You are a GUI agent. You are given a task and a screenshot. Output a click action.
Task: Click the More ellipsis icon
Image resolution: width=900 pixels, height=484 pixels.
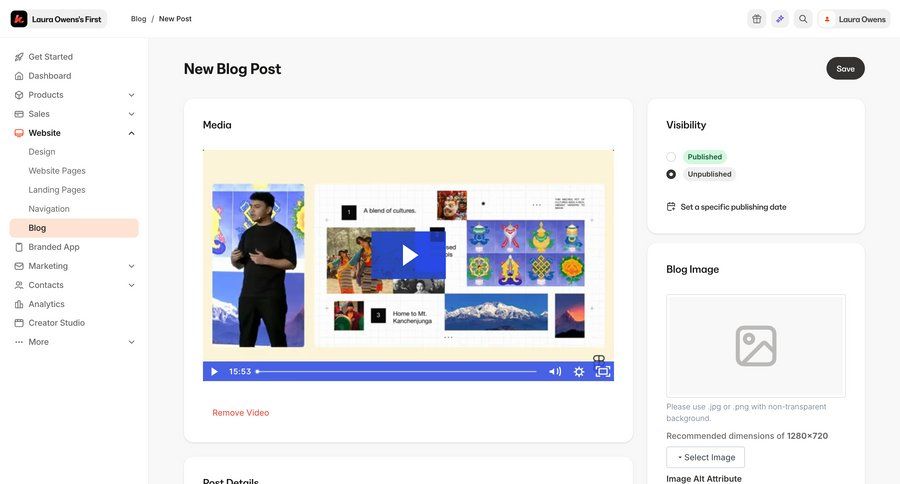19,342
